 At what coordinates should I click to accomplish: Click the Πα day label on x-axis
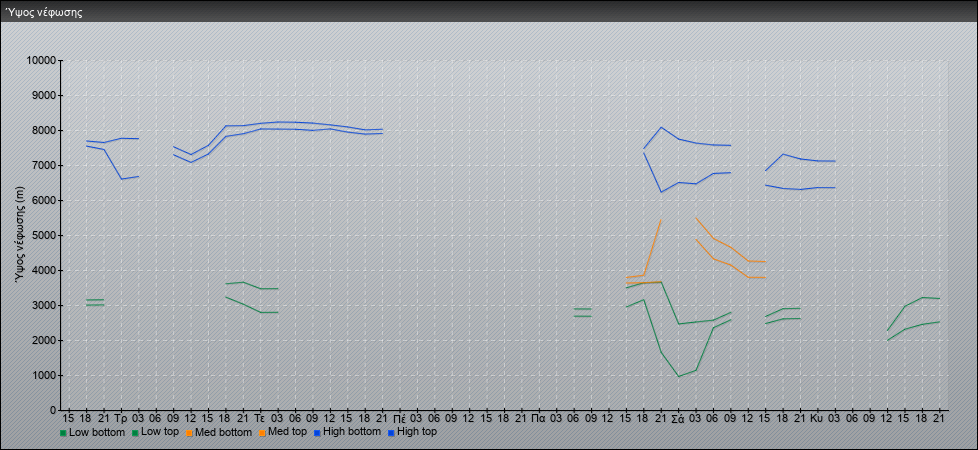click(x=538, y=418)
